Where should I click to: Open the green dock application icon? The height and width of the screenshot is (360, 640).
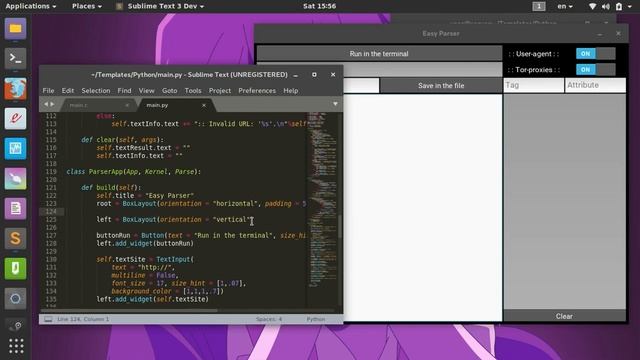click(x=16, y=269)
